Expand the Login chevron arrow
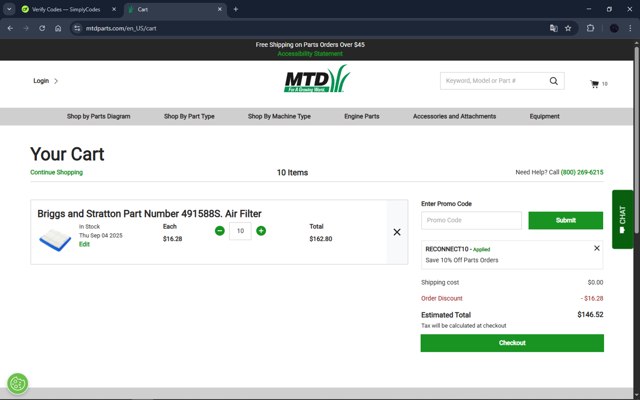The image size is (640, 400). tap(56, 81)
